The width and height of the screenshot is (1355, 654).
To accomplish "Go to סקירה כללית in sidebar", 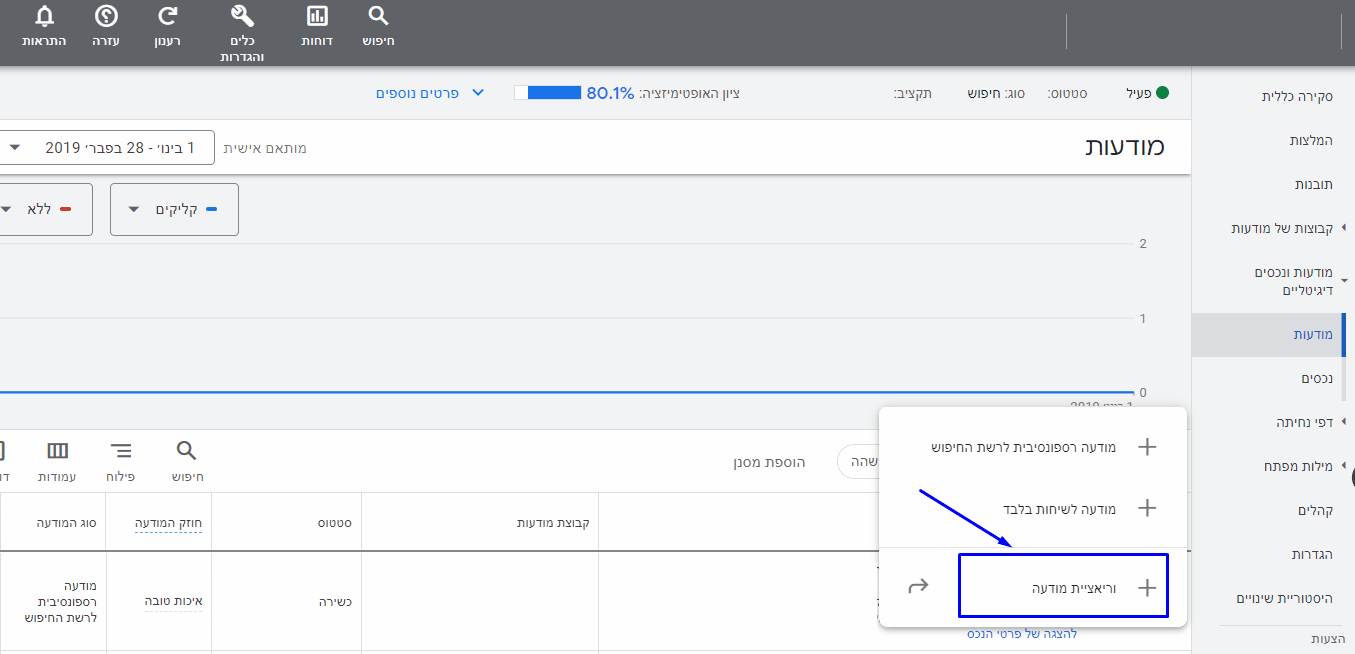I will coord(1296,96).
